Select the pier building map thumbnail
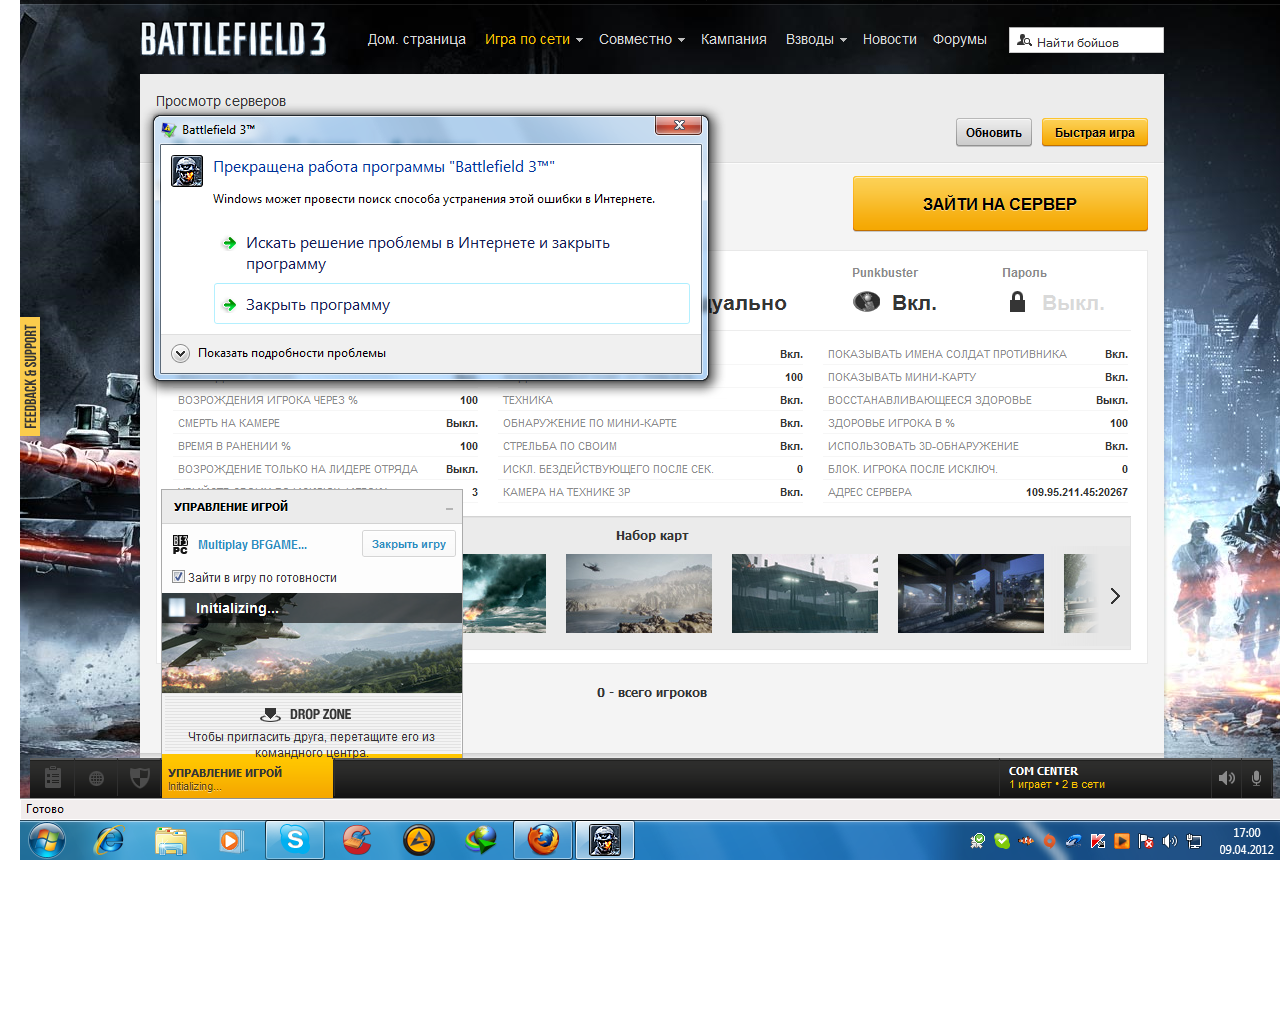This screenshot has width=1280, height=1024. [x=805, y=594]
